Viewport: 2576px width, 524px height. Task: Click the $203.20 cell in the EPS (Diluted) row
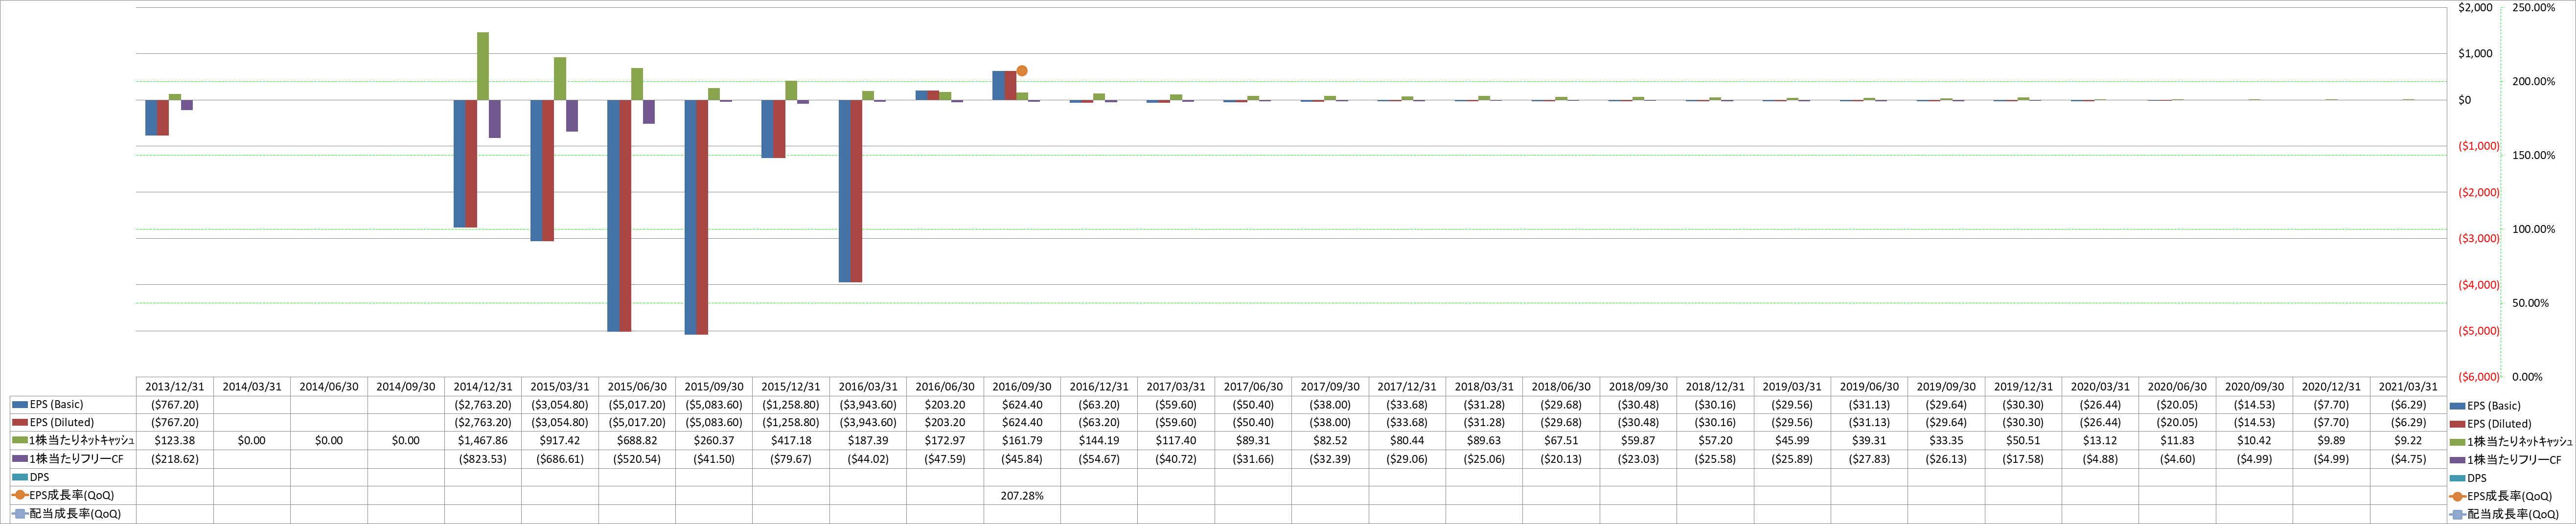[945, 423]
